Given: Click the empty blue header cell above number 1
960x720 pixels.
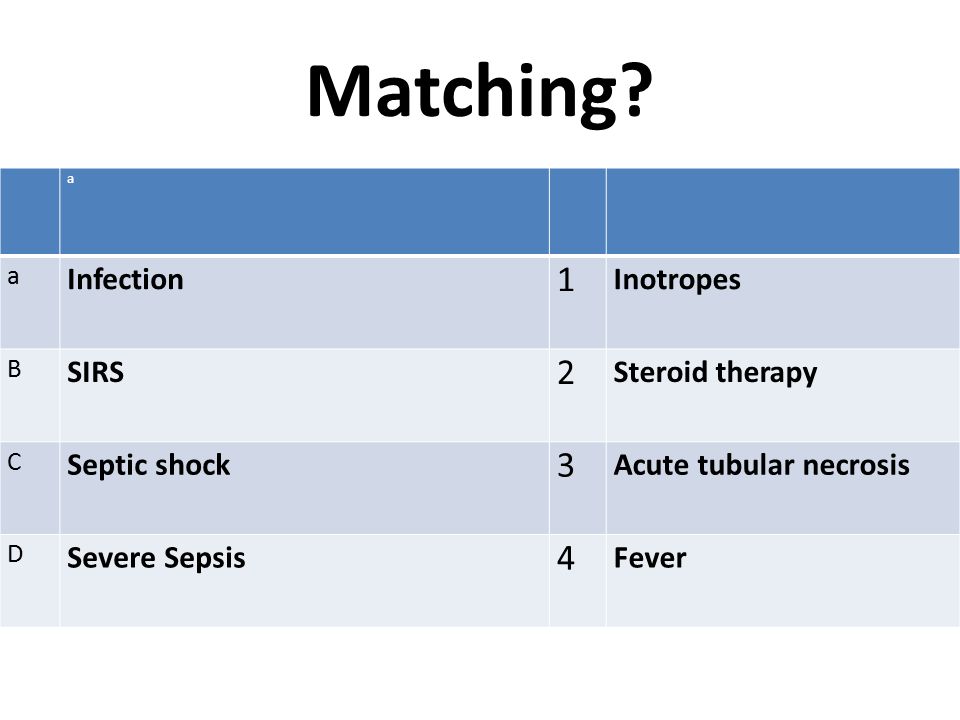Looking at the screenshot, I should [578, 211].
